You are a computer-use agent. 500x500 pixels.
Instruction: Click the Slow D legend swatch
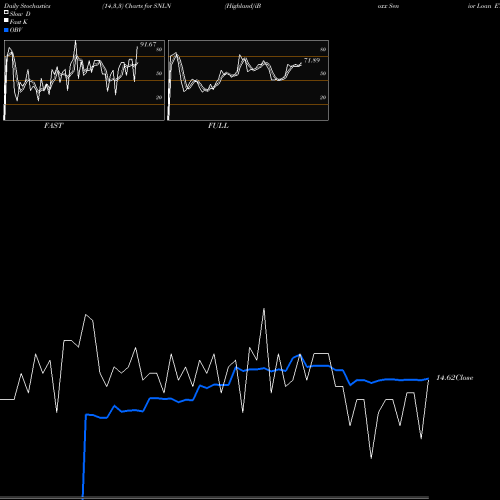6,13
